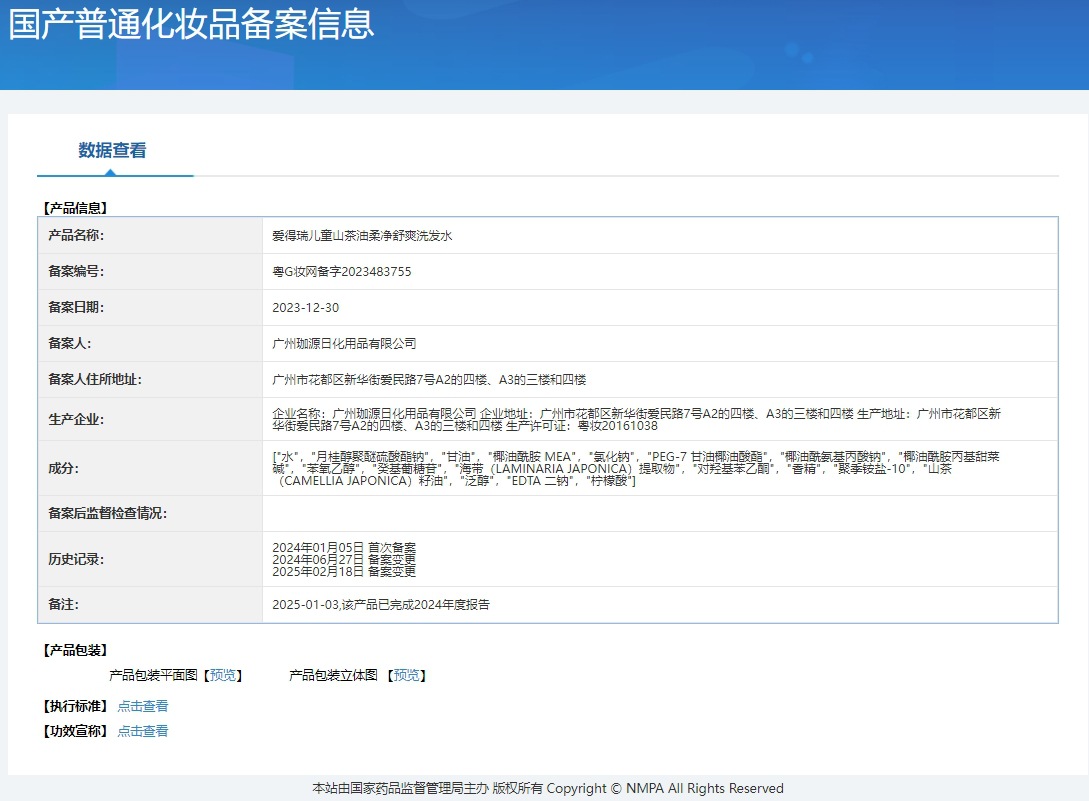Screen dimensions: 1089x801
Task: Select filing number 粤G妆网备字2023483755
Action: [x=342, y=272]
